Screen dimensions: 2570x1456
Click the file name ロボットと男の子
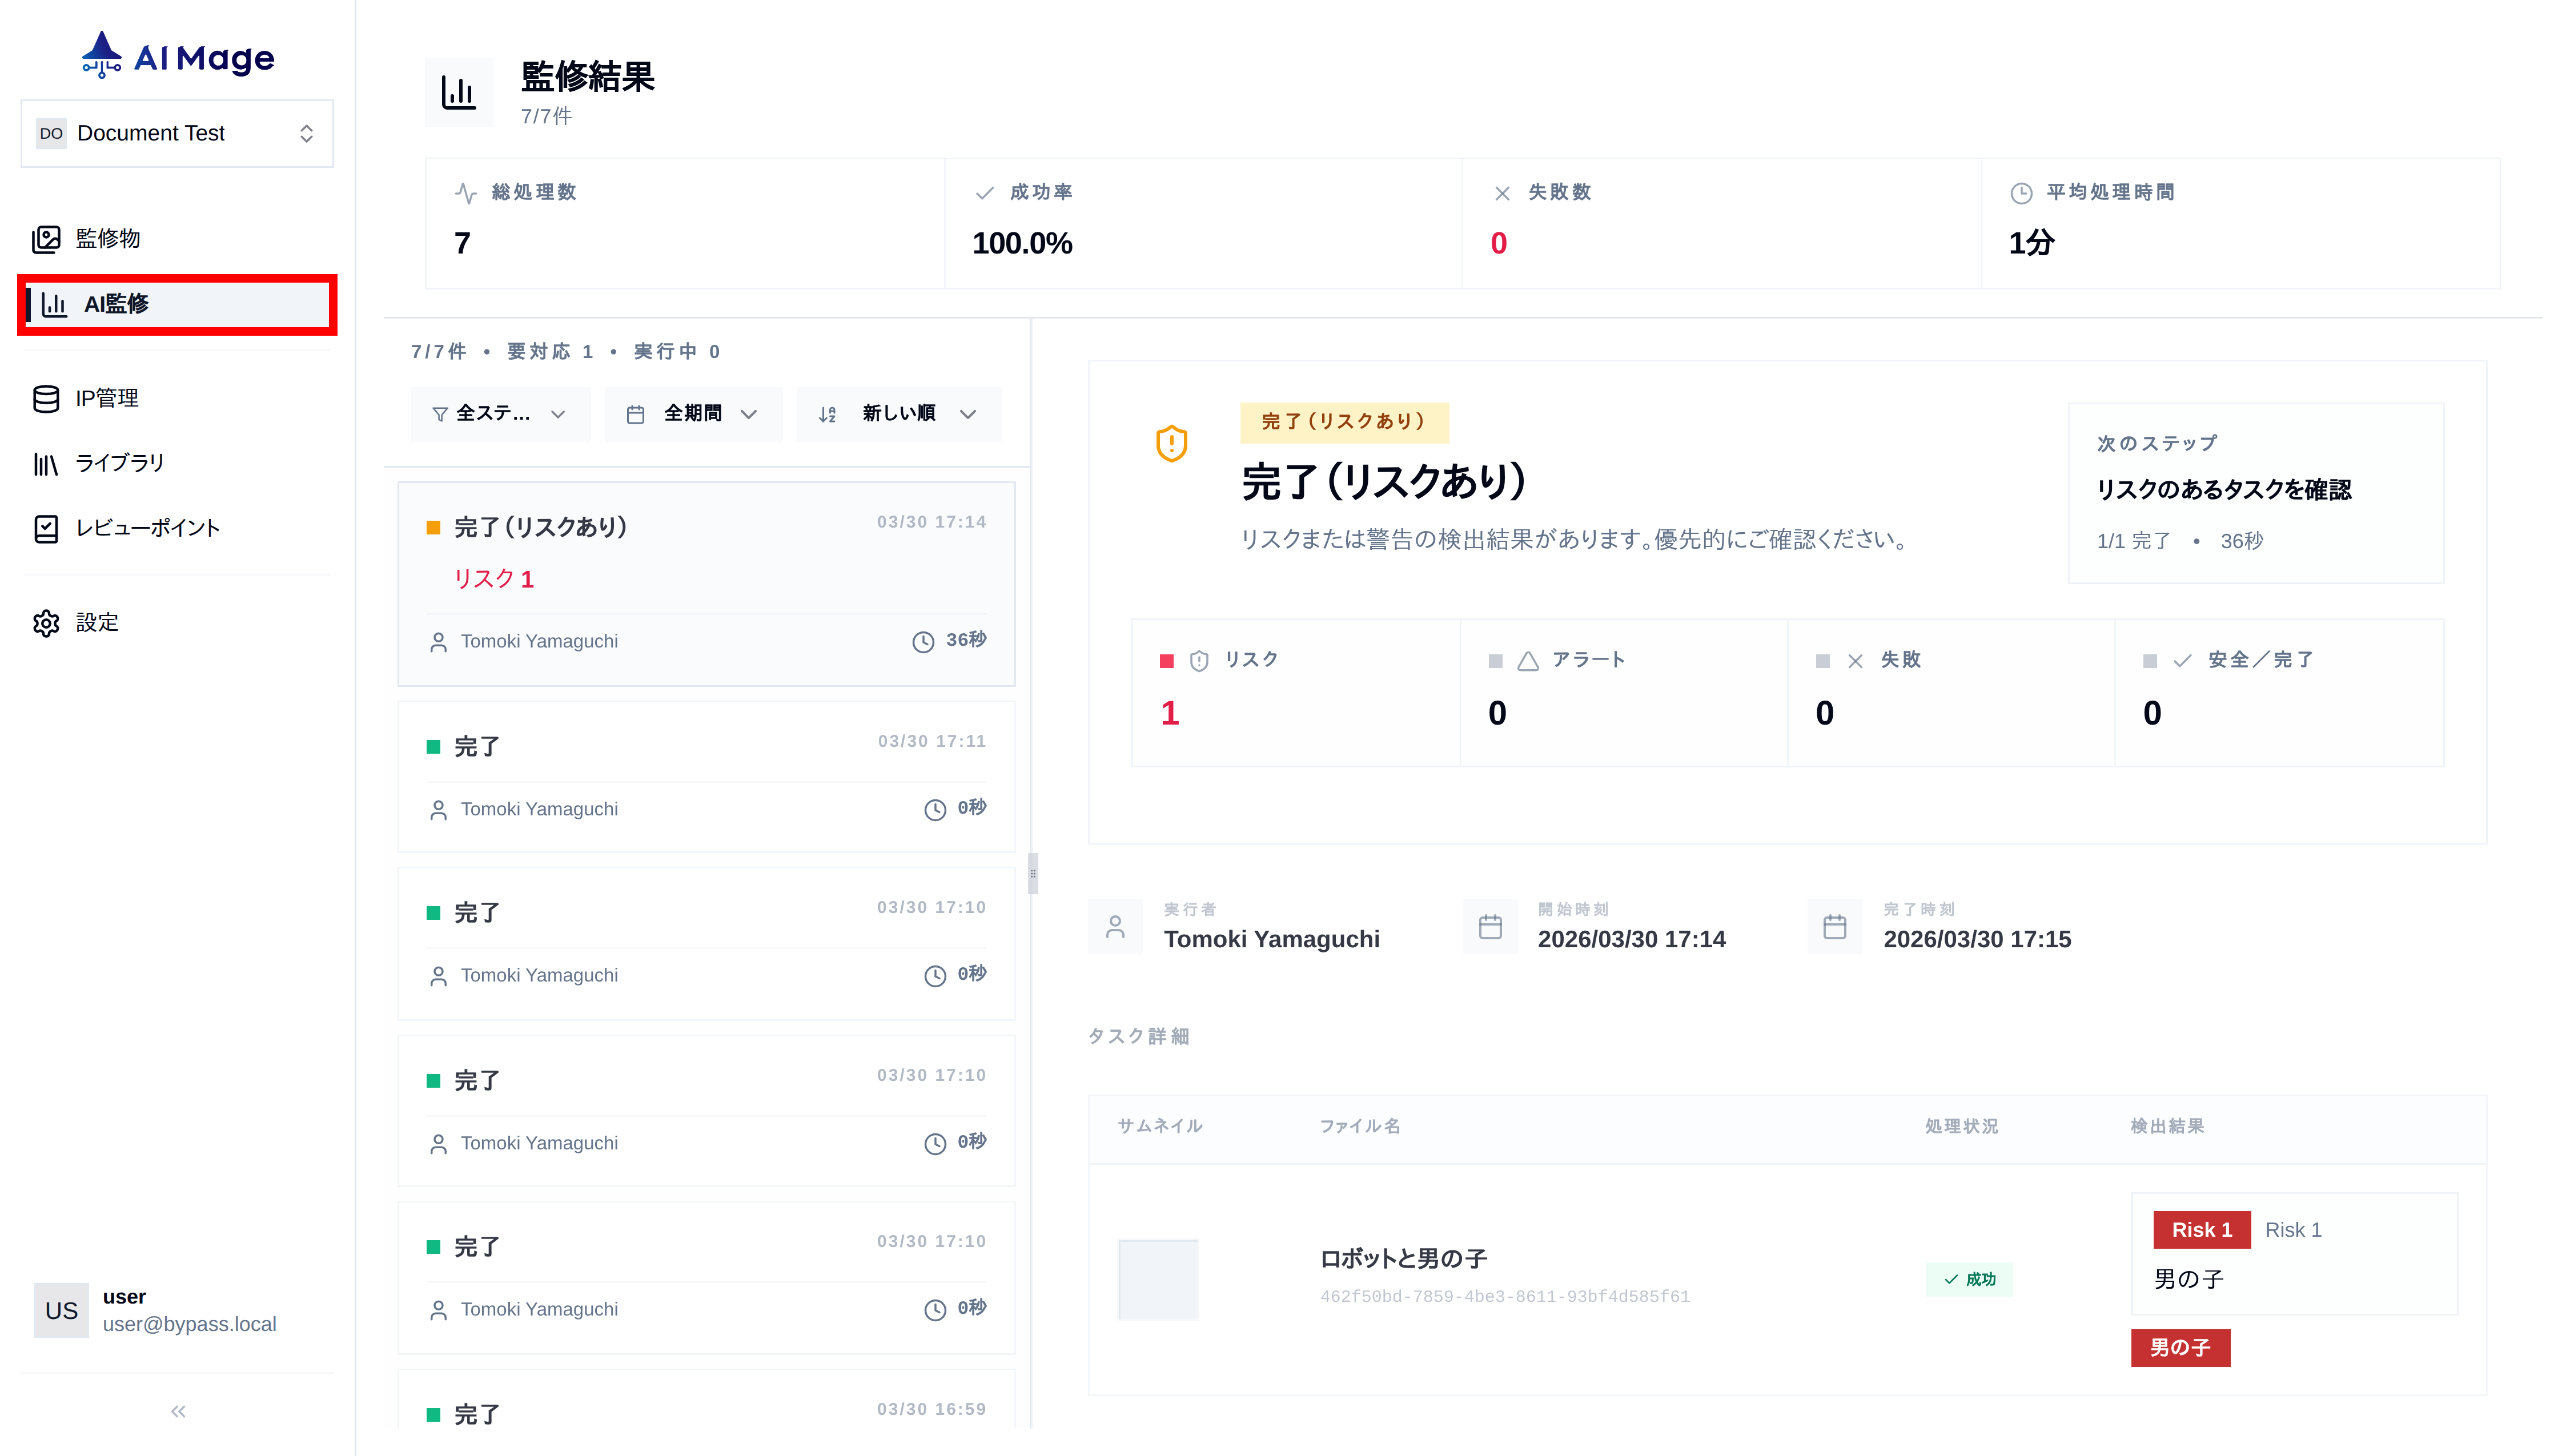1403,1259
